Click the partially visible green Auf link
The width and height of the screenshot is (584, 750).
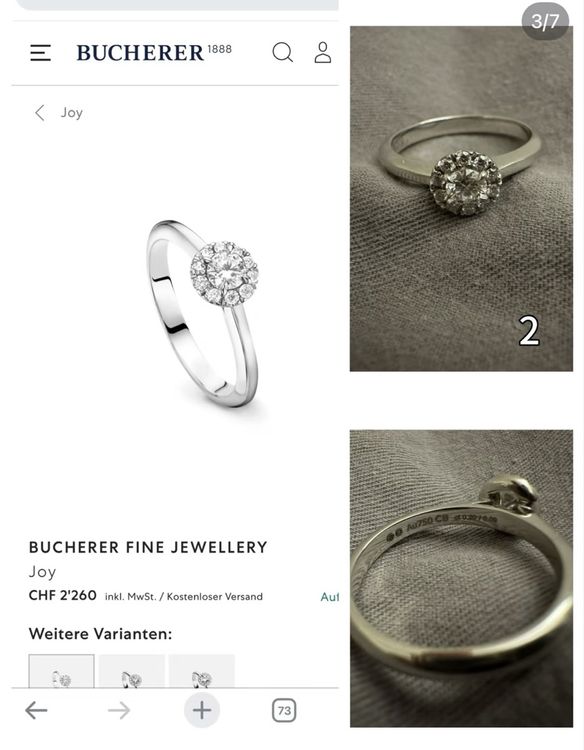[x=330, y=596]
